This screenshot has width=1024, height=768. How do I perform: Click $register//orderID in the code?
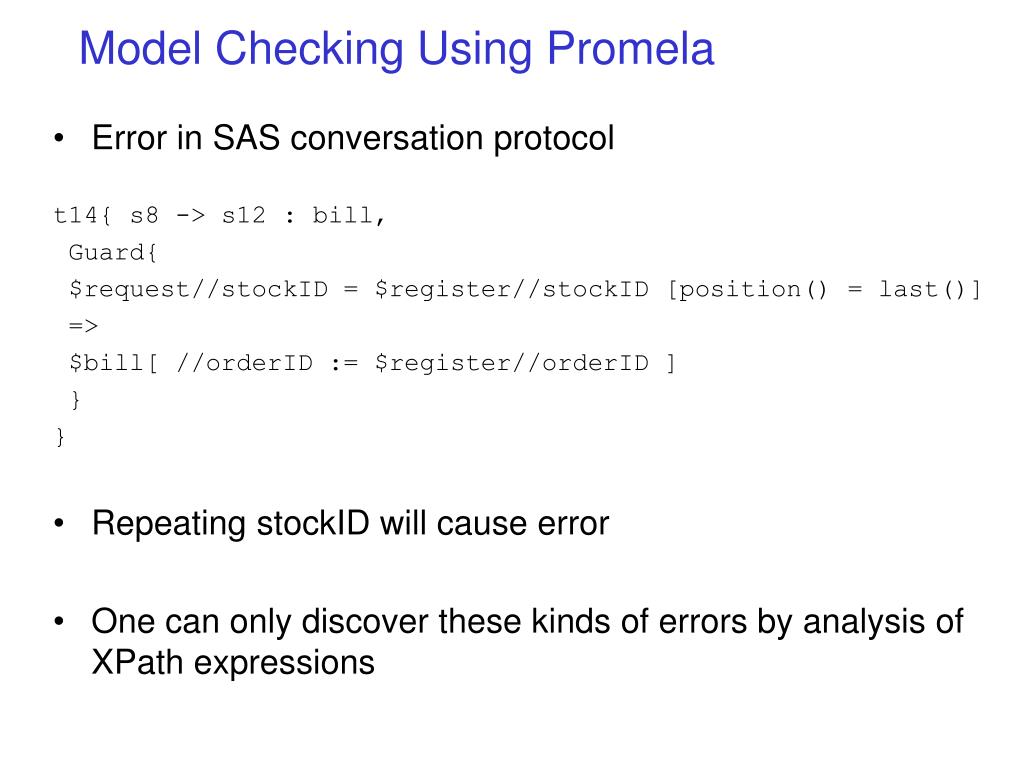[511, 362]
